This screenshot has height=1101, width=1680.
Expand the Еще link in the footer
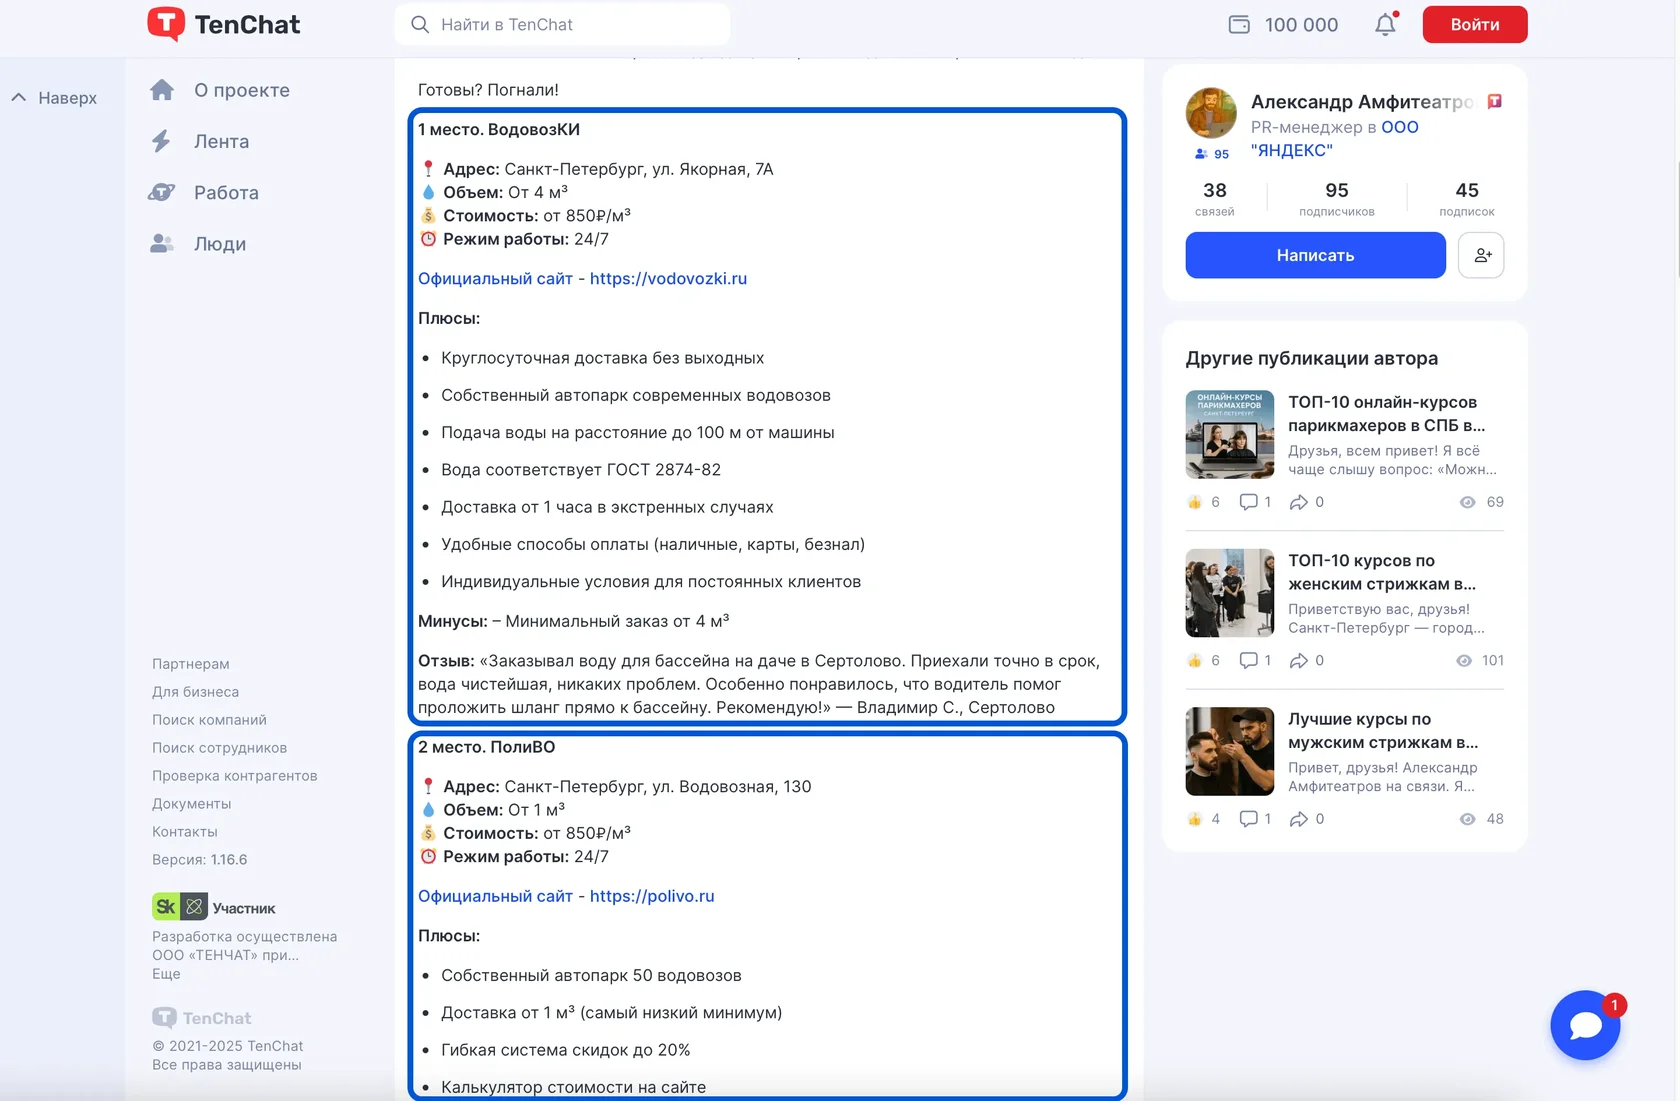pos(165,973)
